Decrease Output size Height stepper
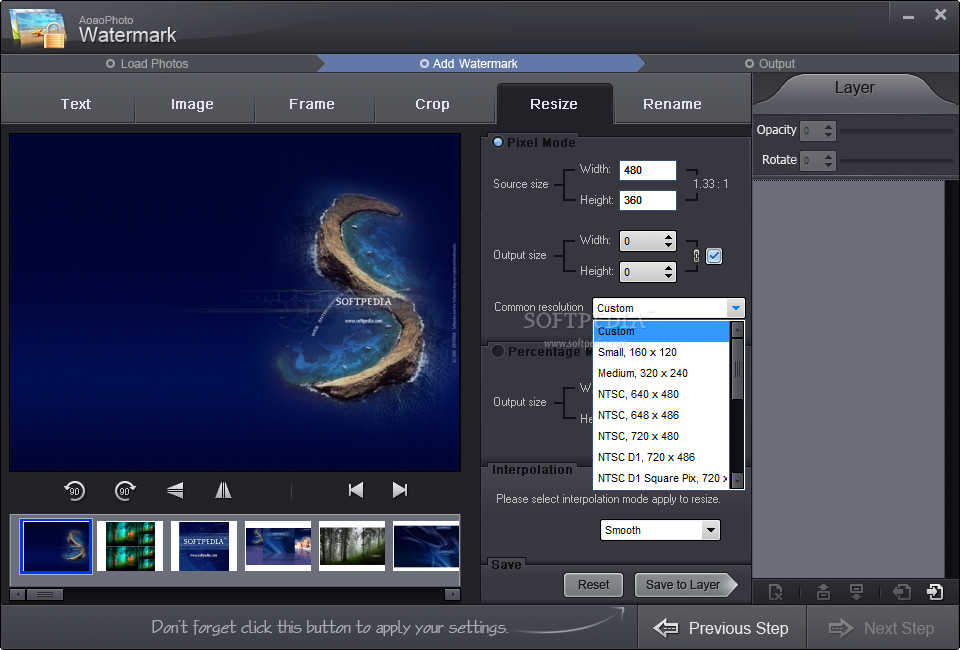This screenshot has width=960, height=650. [669, 276]
